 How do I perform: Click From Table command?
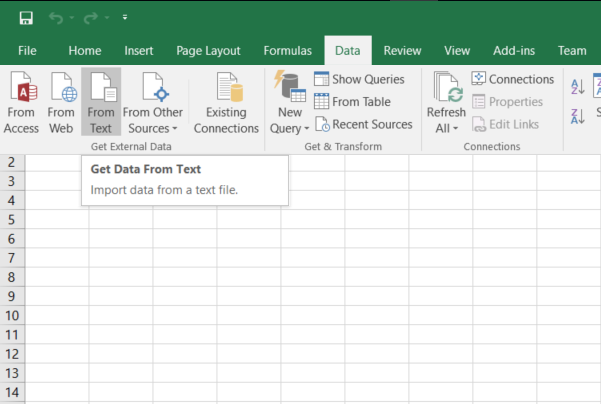pos(352,102)
